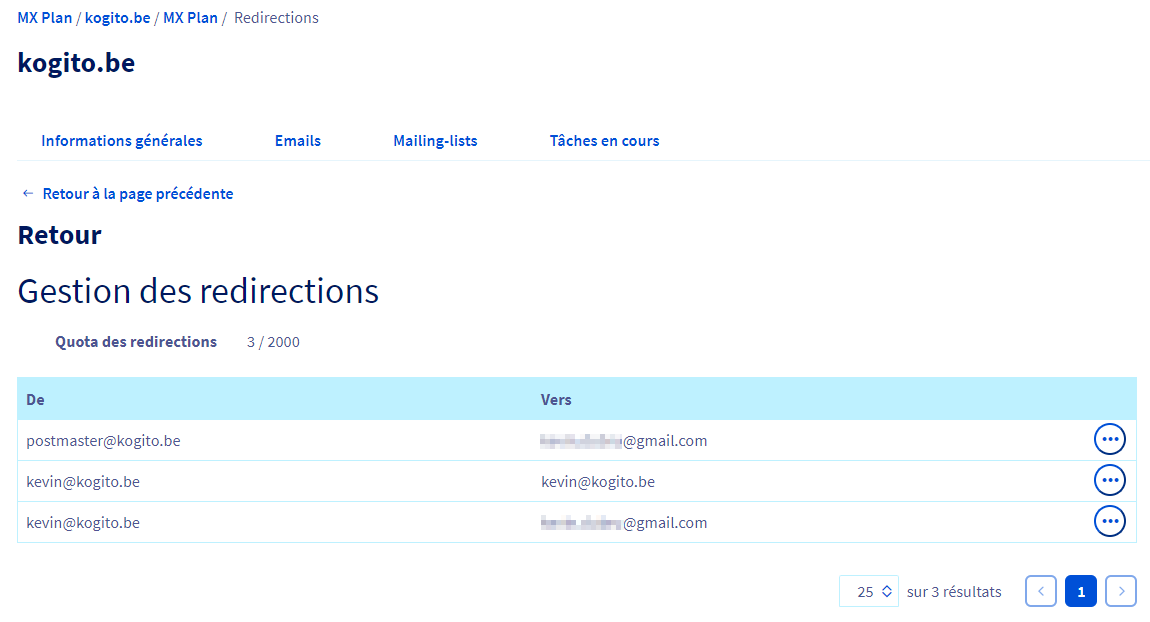Image resolution: width=1150 pixels, height=622 pixels.
Task: Click the Vers column header
Action: tap(556, 400)
